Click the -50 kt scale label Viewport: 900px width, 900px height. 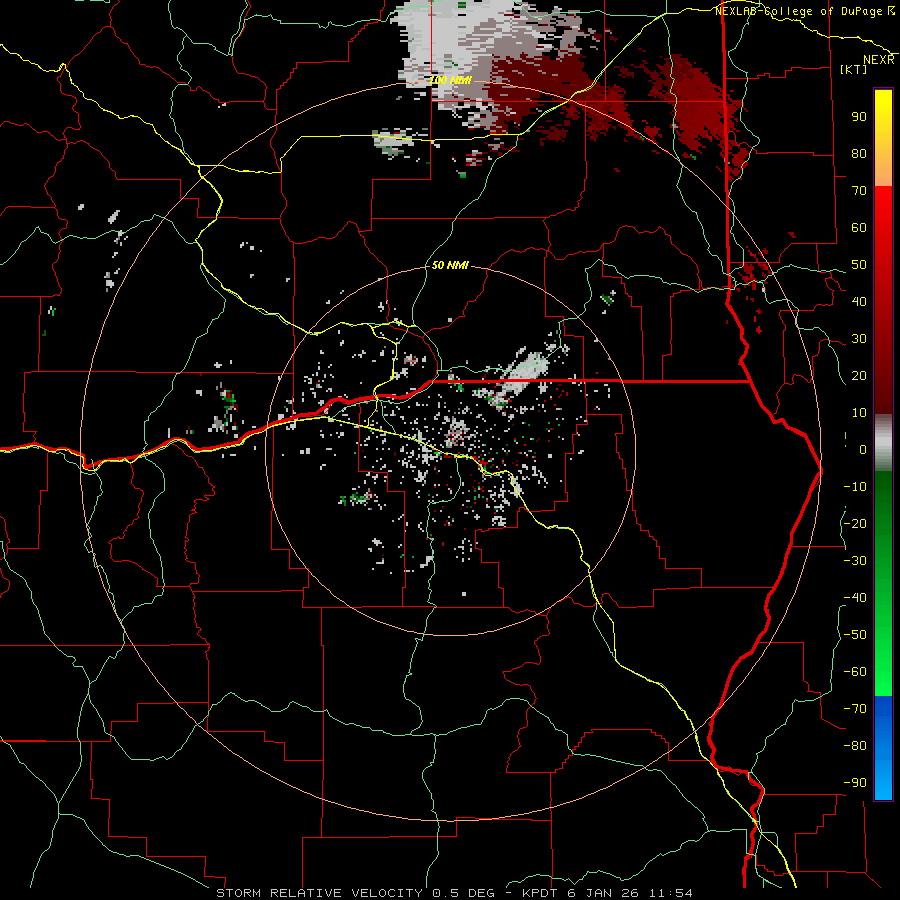[x=855, y=635]
